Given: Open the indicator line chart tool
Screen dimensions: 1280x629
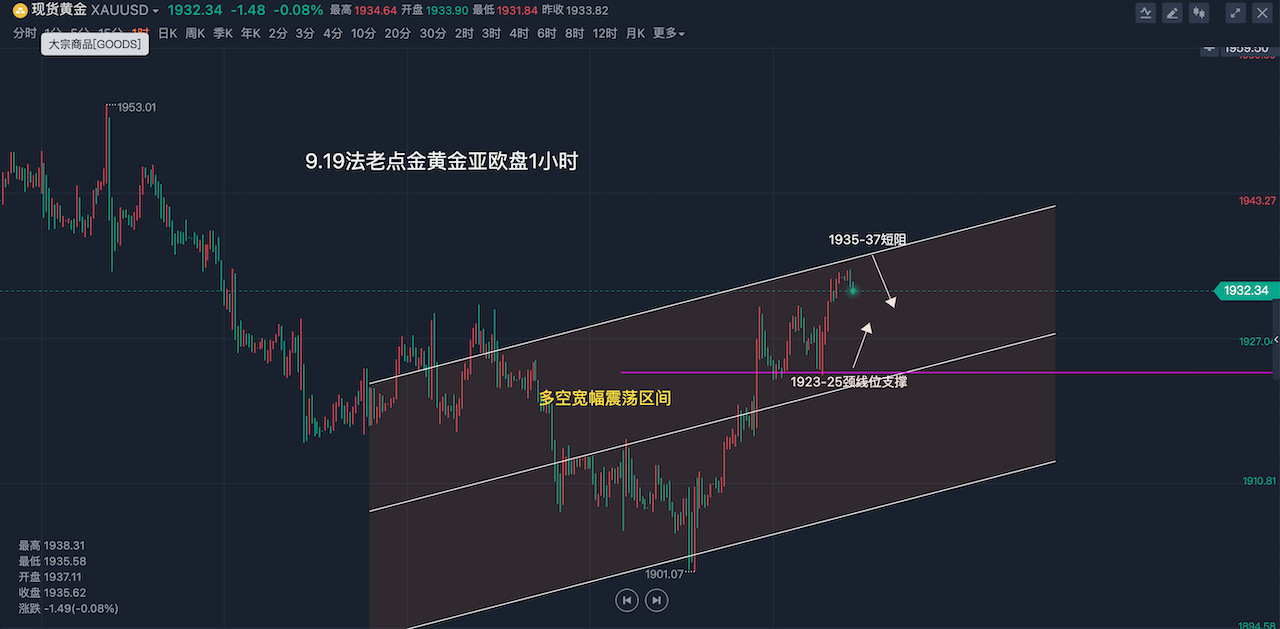Looking at the screenshot, I should 1146,13.
